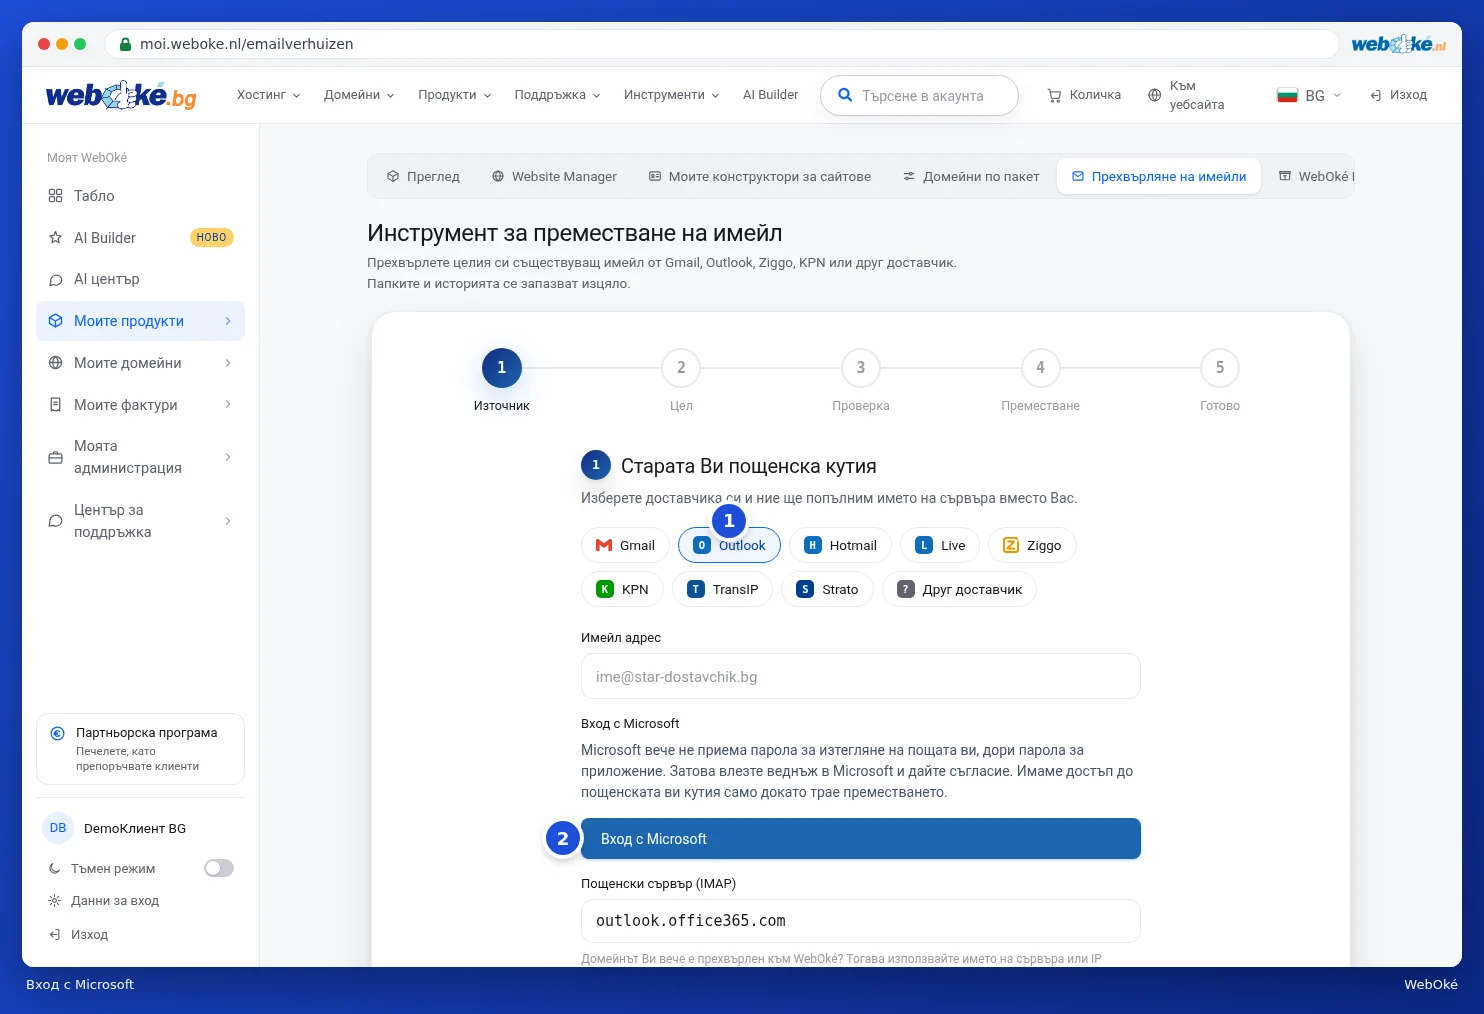Expand the Хостинг menu
Screen dimensions: 1484x1014
pos(268,96)
